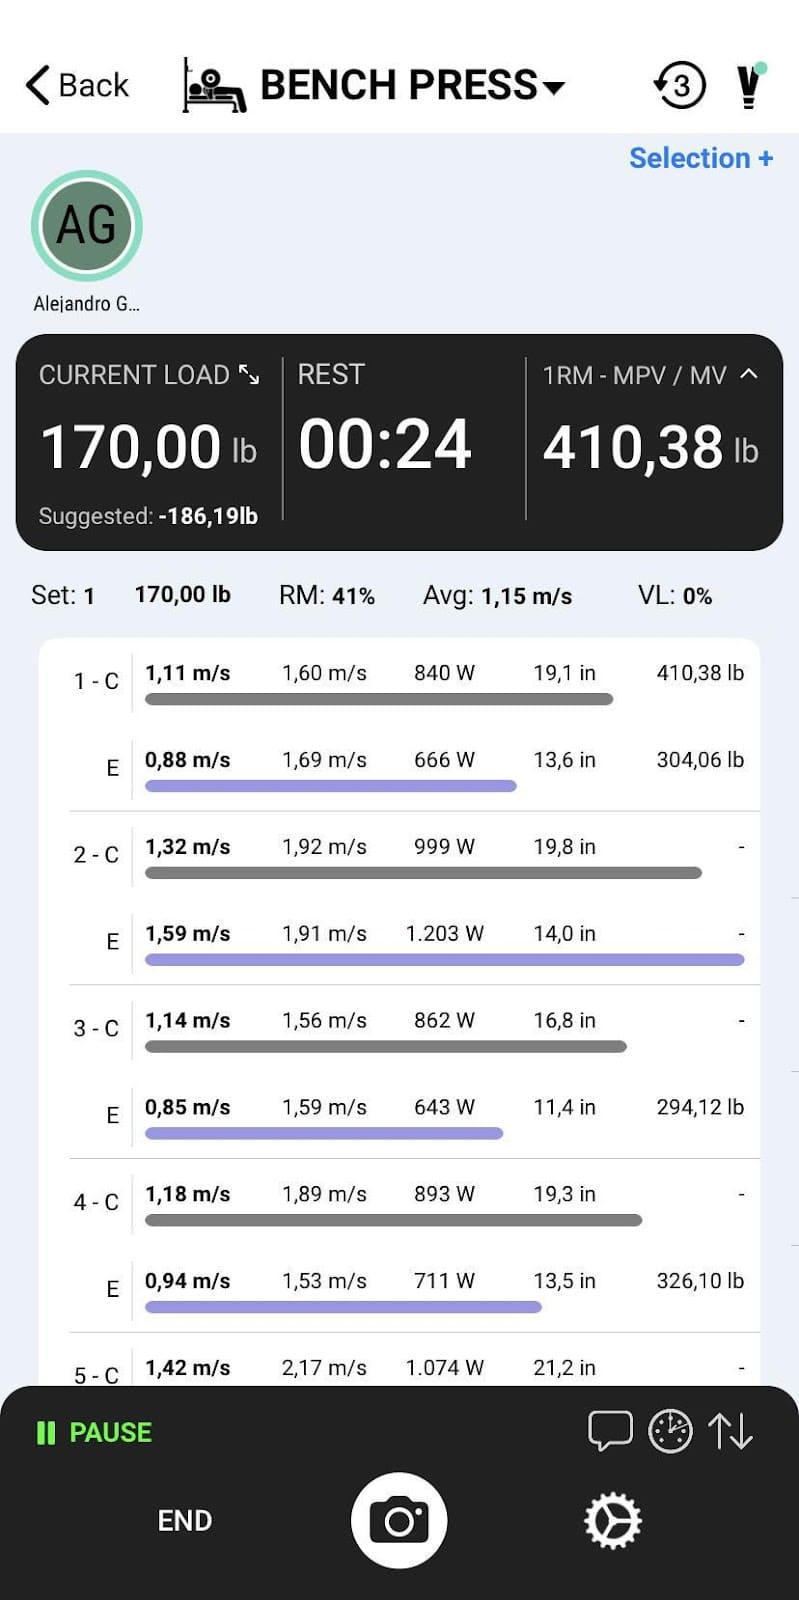Tap the up-down sort arrows icon
799x1600 pixels.
731,1431
